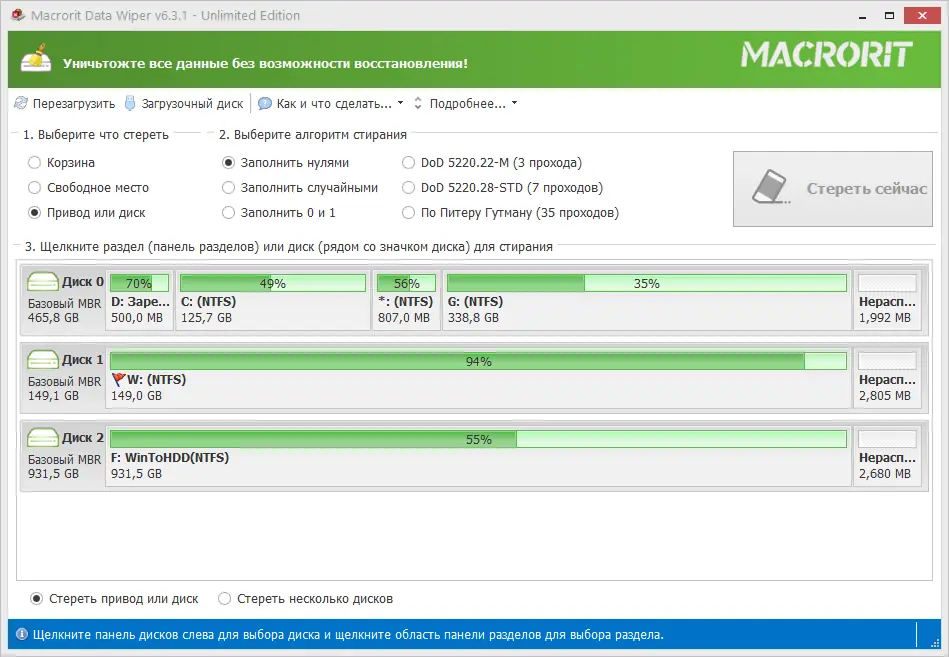Screen dimensions: 949x657
Task: Select G: (NTFS) 338,8 GB partition
Action: pos(646,301)
